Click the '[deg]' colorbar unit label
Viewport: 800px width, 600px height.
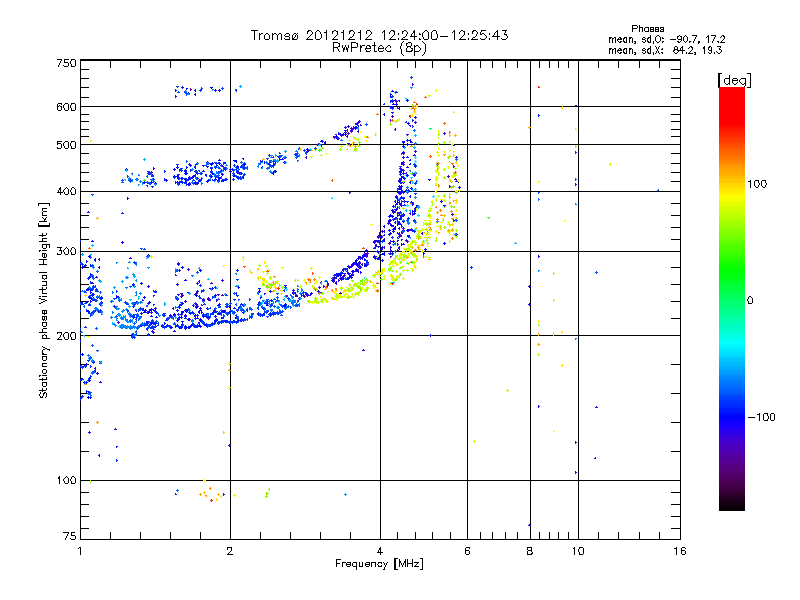click(734, 80)
